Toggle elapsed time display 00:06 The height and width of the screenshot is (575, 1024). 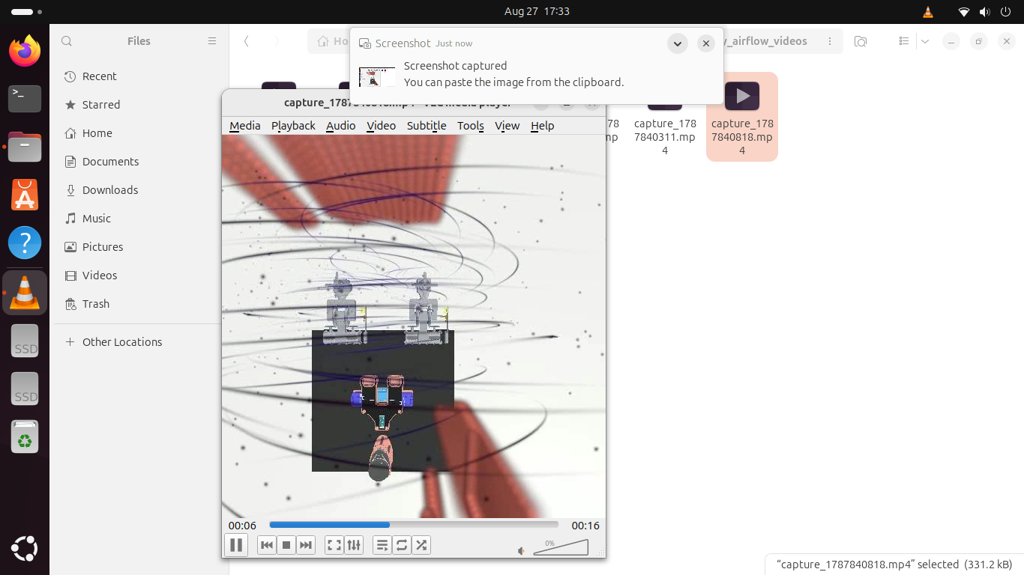tap(242, 525)
